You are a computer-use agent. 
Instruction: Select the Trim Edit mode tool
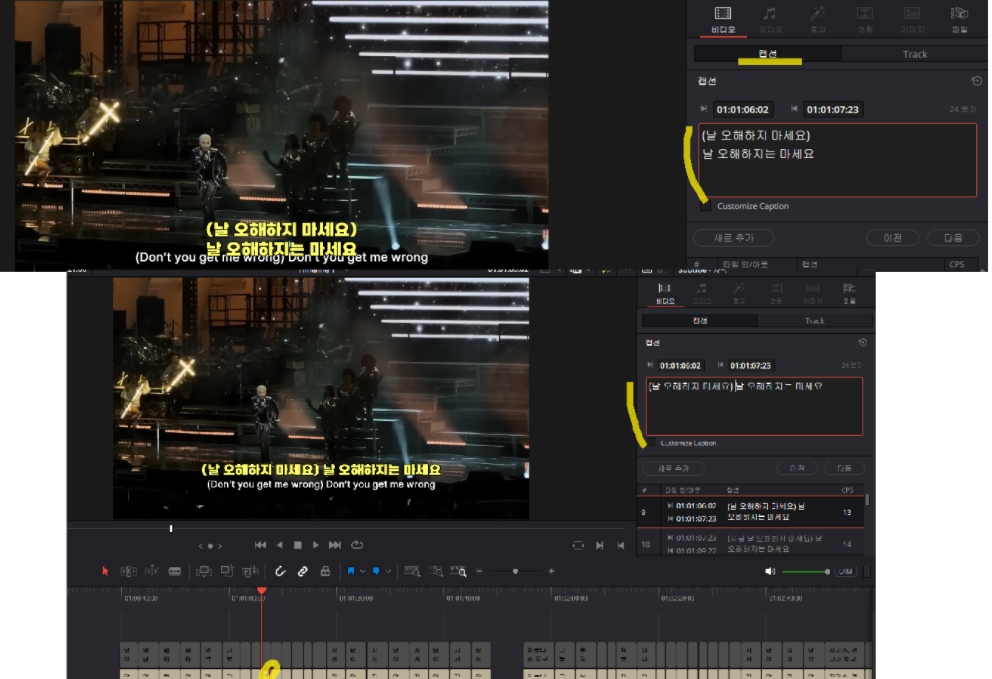click(x=128, y=571)
